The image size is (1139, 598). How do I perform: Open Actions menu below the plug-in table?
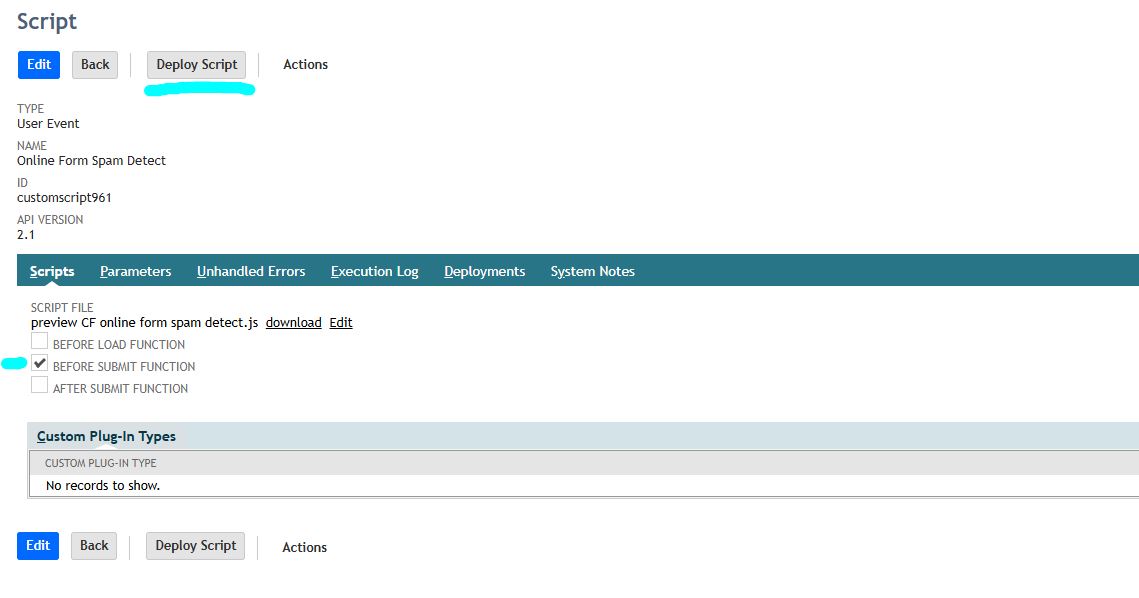pyautogui.click(x=304, y=547)
